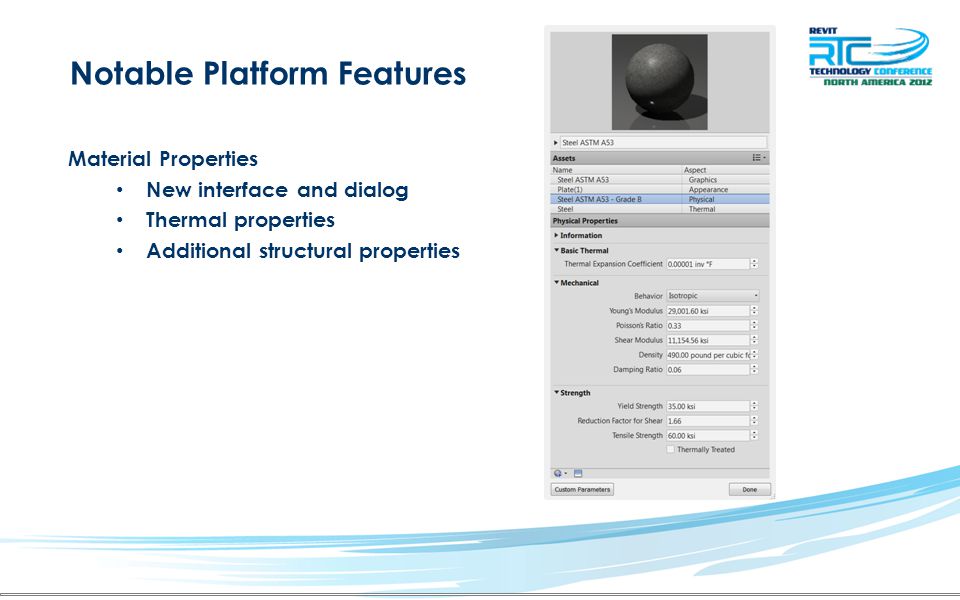Open the asset browser panel icon
Viewport: 960px width, 600px height.
(x=578, y=473)
